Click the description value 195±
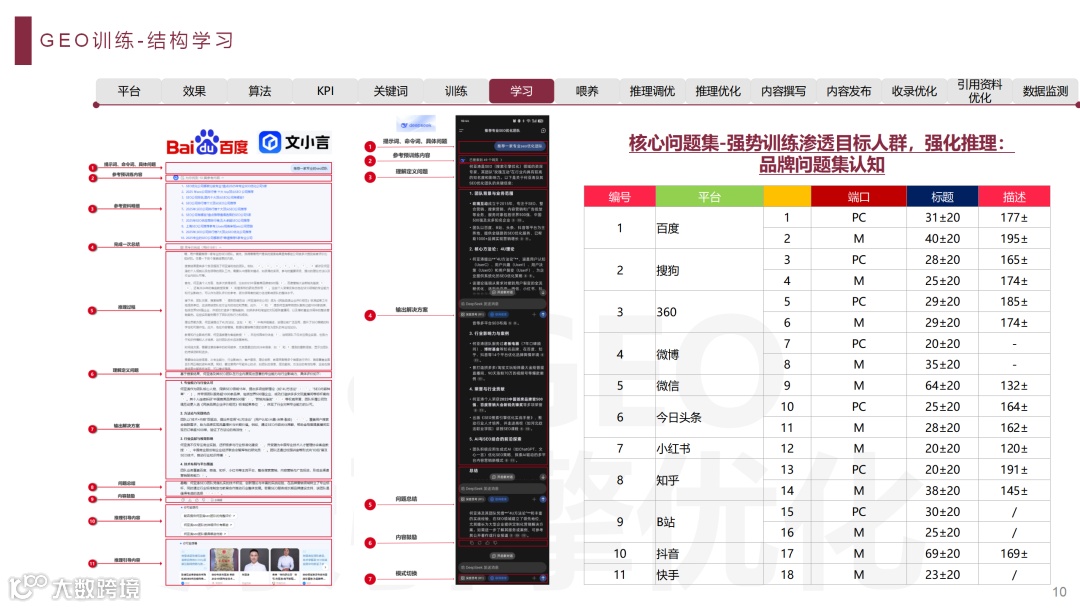Viewport: 1080px width, 608px height. pyautogui.click(x=1014, y=238)
